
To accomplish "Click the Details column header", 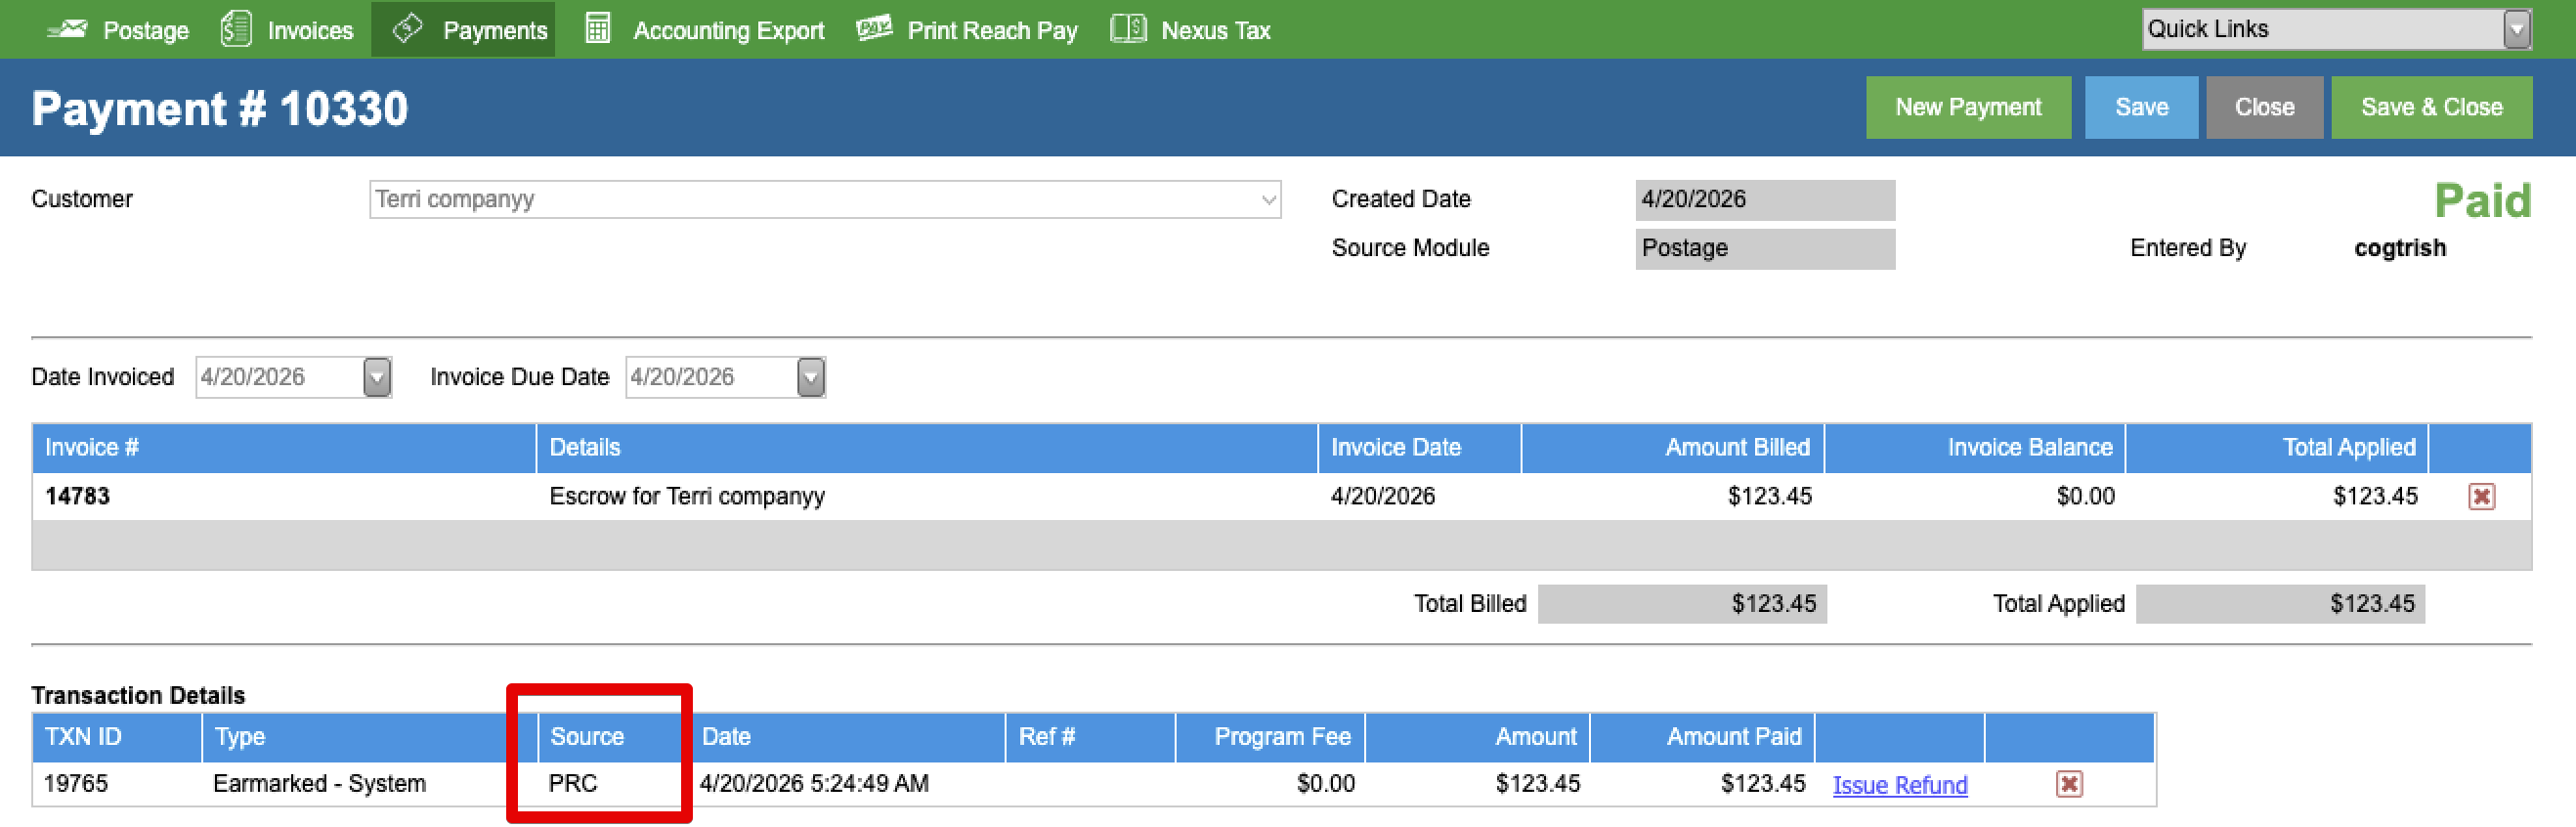I will tap(926, 448).
